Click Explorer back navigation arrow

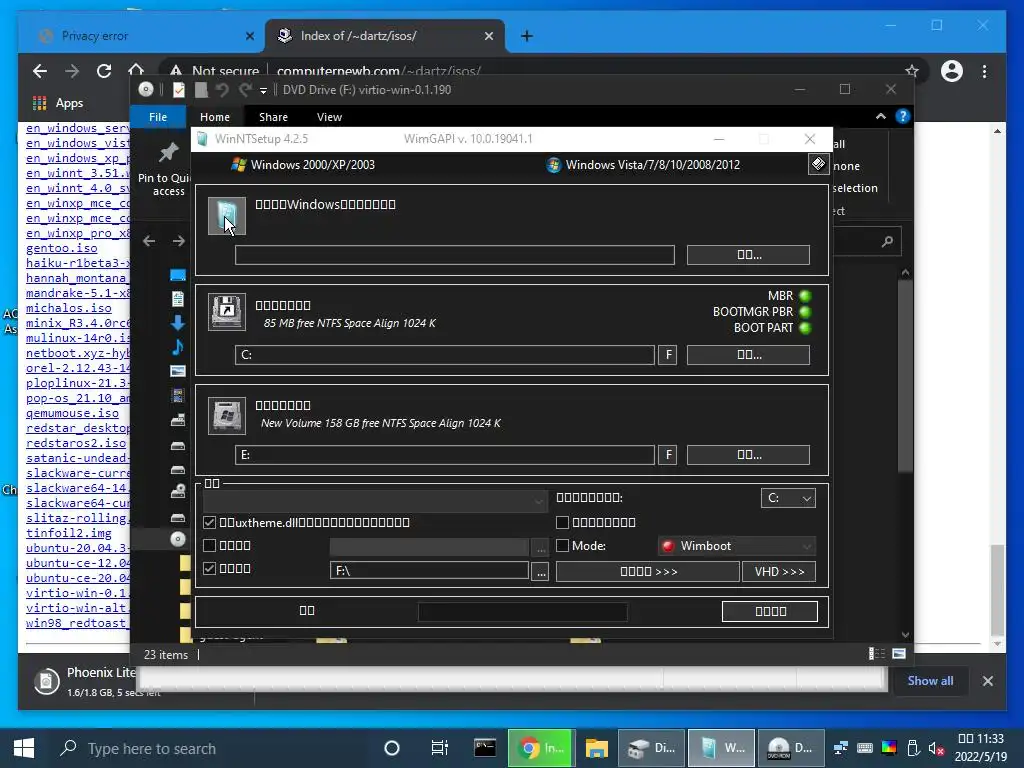149,241
